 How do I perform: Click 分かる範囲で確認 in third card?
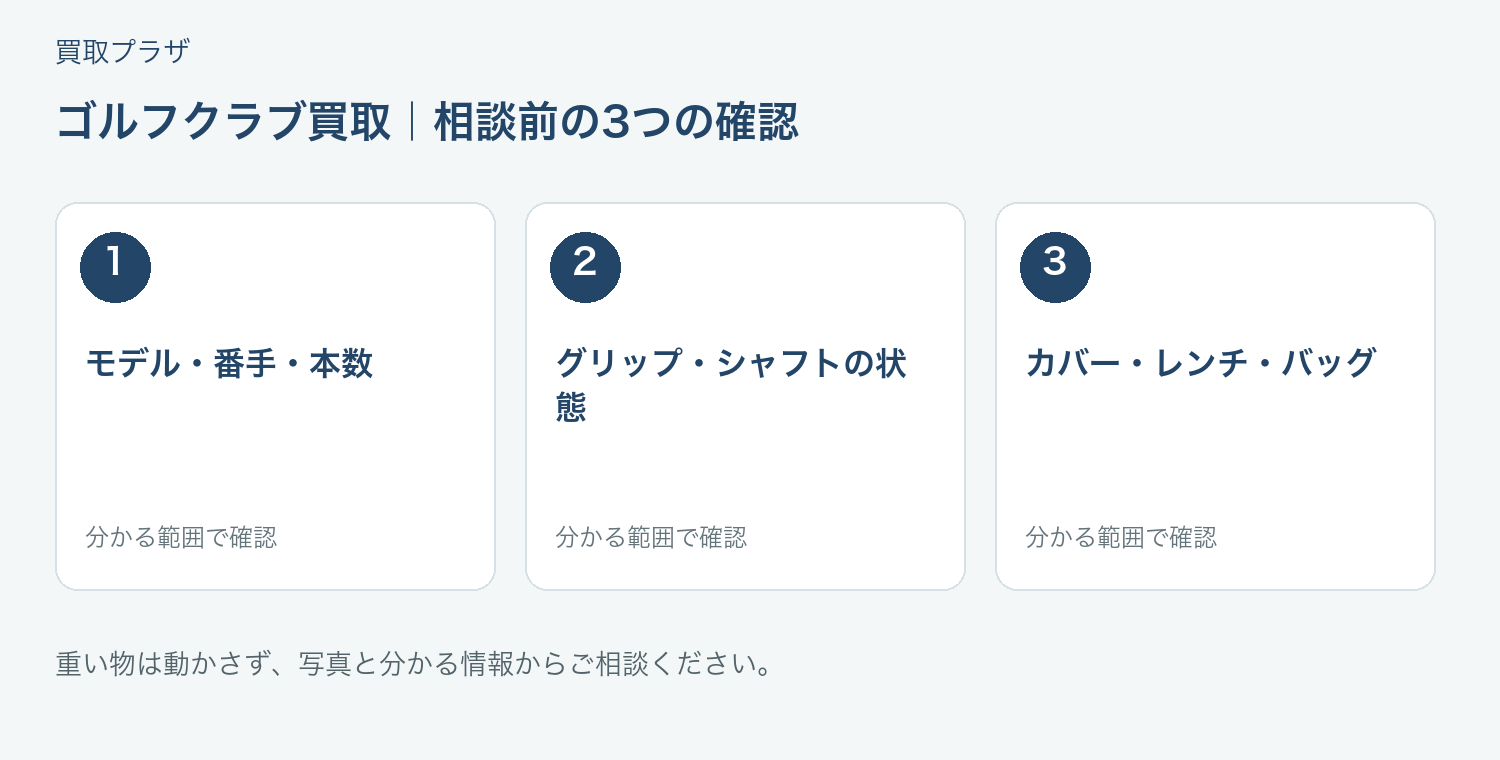(1121, 537)
